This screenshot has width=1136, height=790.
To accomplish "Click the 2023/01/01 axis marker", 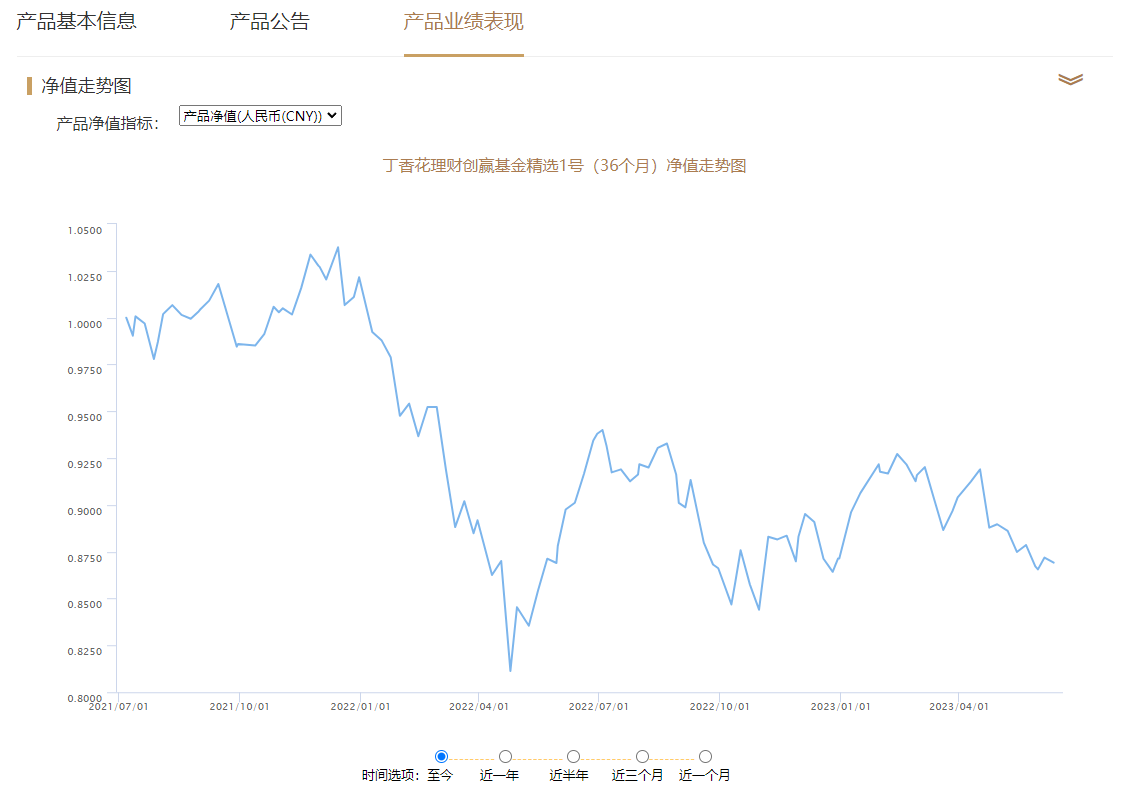I will [x=840, y=706].
